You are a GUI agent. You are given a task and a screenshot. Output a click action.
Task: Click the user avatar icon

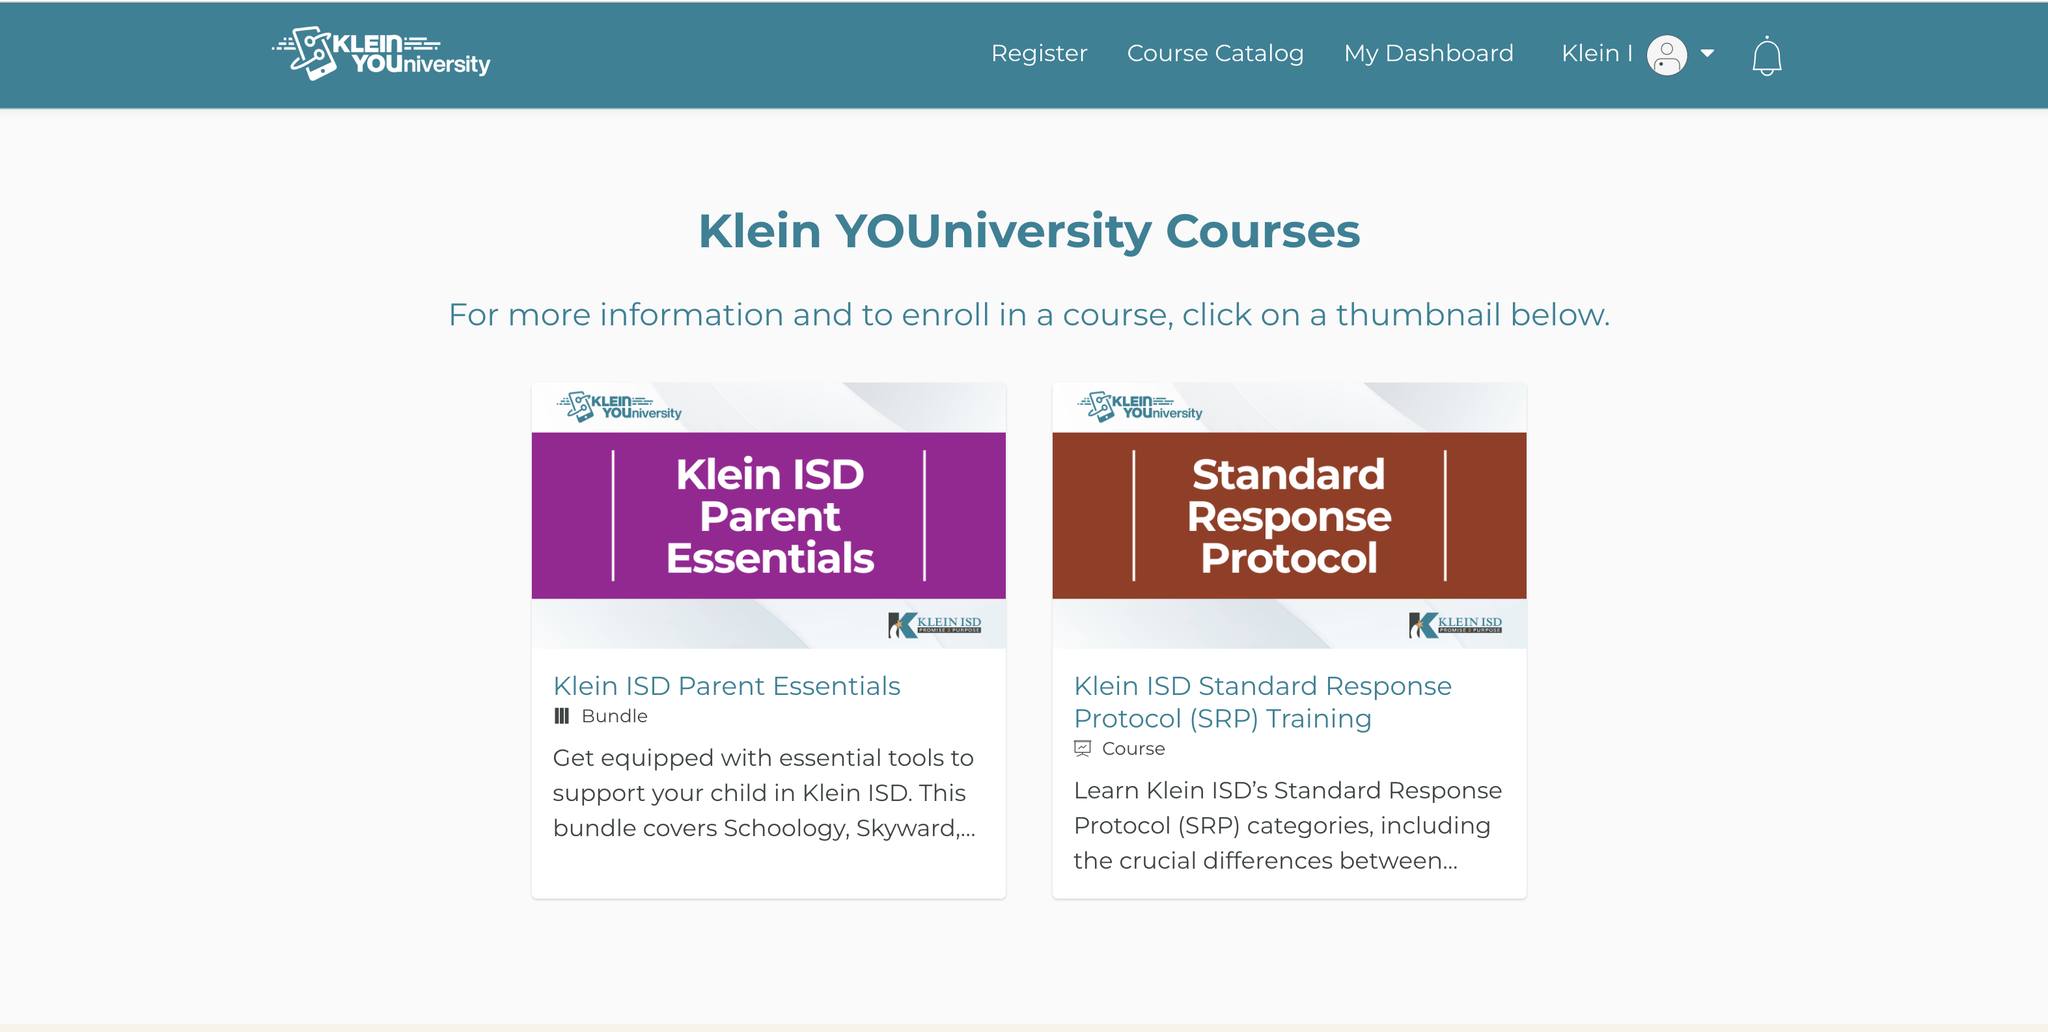[x=1667, y=55]
